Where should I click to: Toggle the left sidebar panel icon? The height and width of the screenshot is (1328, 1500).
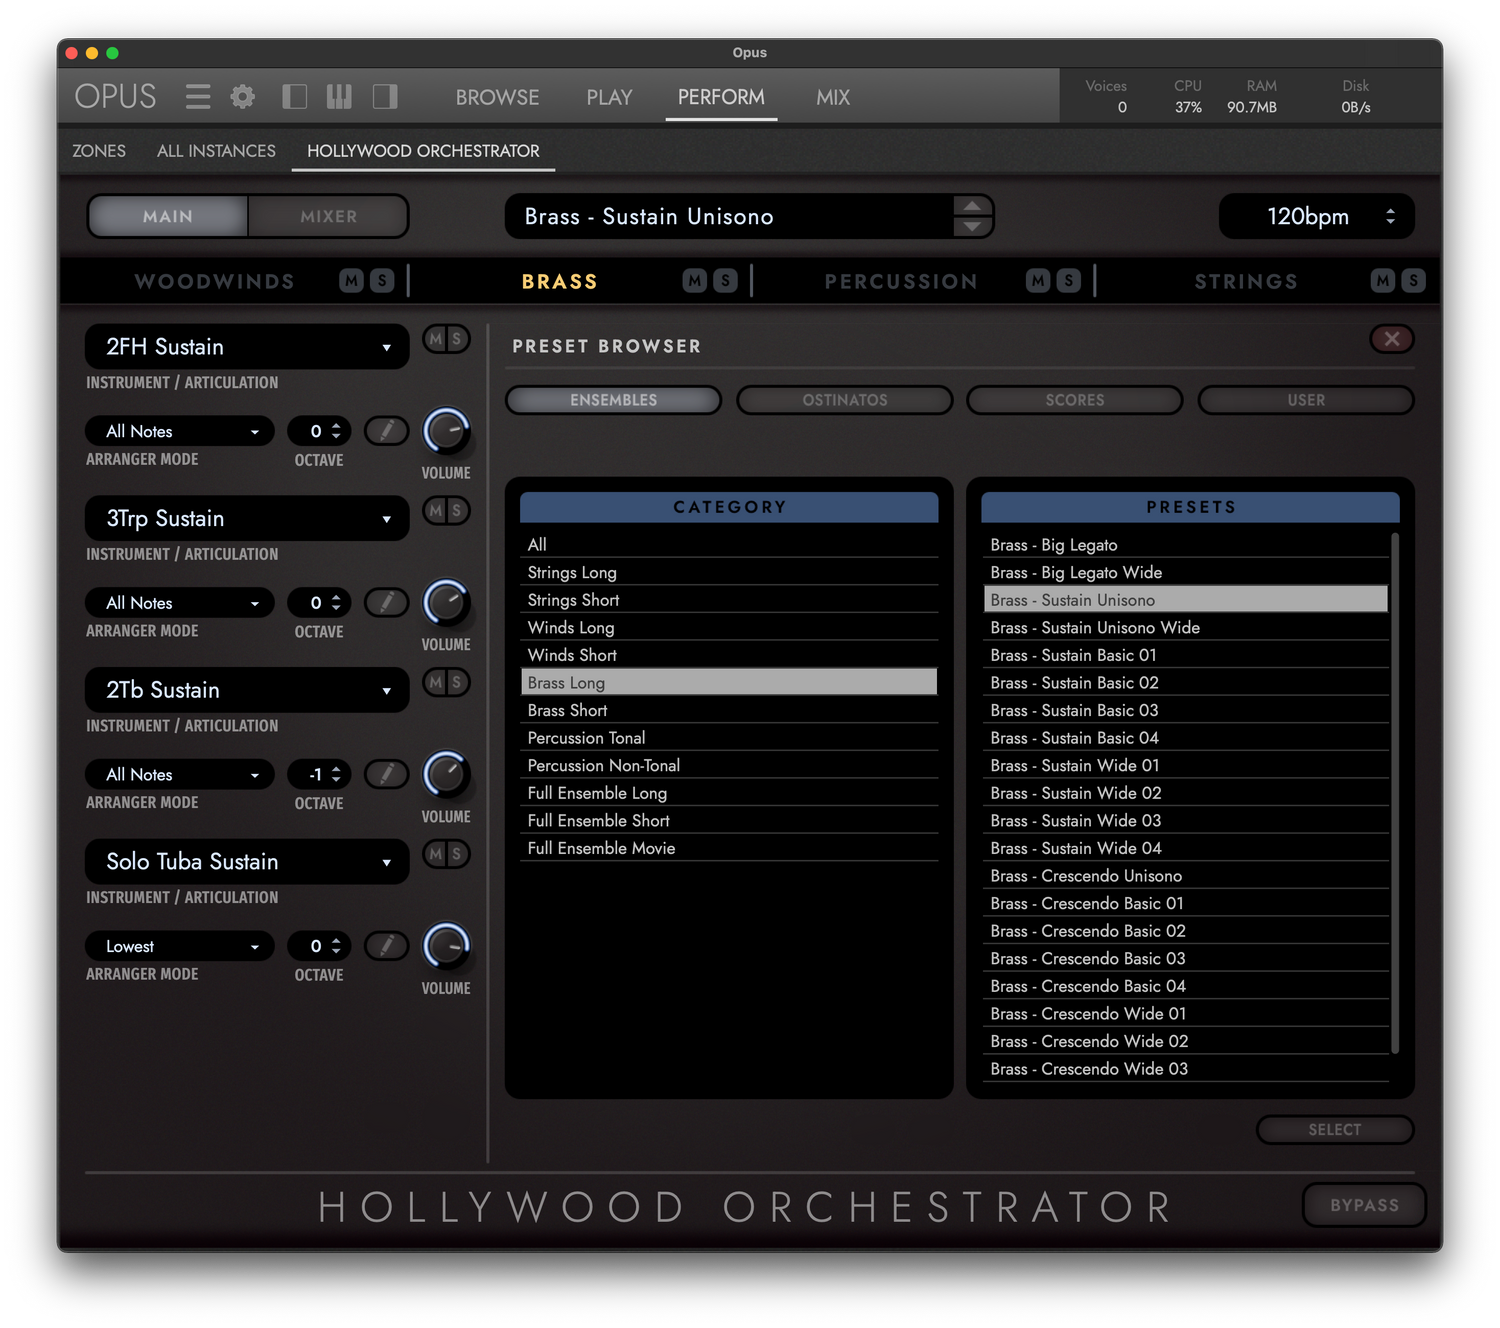click(294, 97)
